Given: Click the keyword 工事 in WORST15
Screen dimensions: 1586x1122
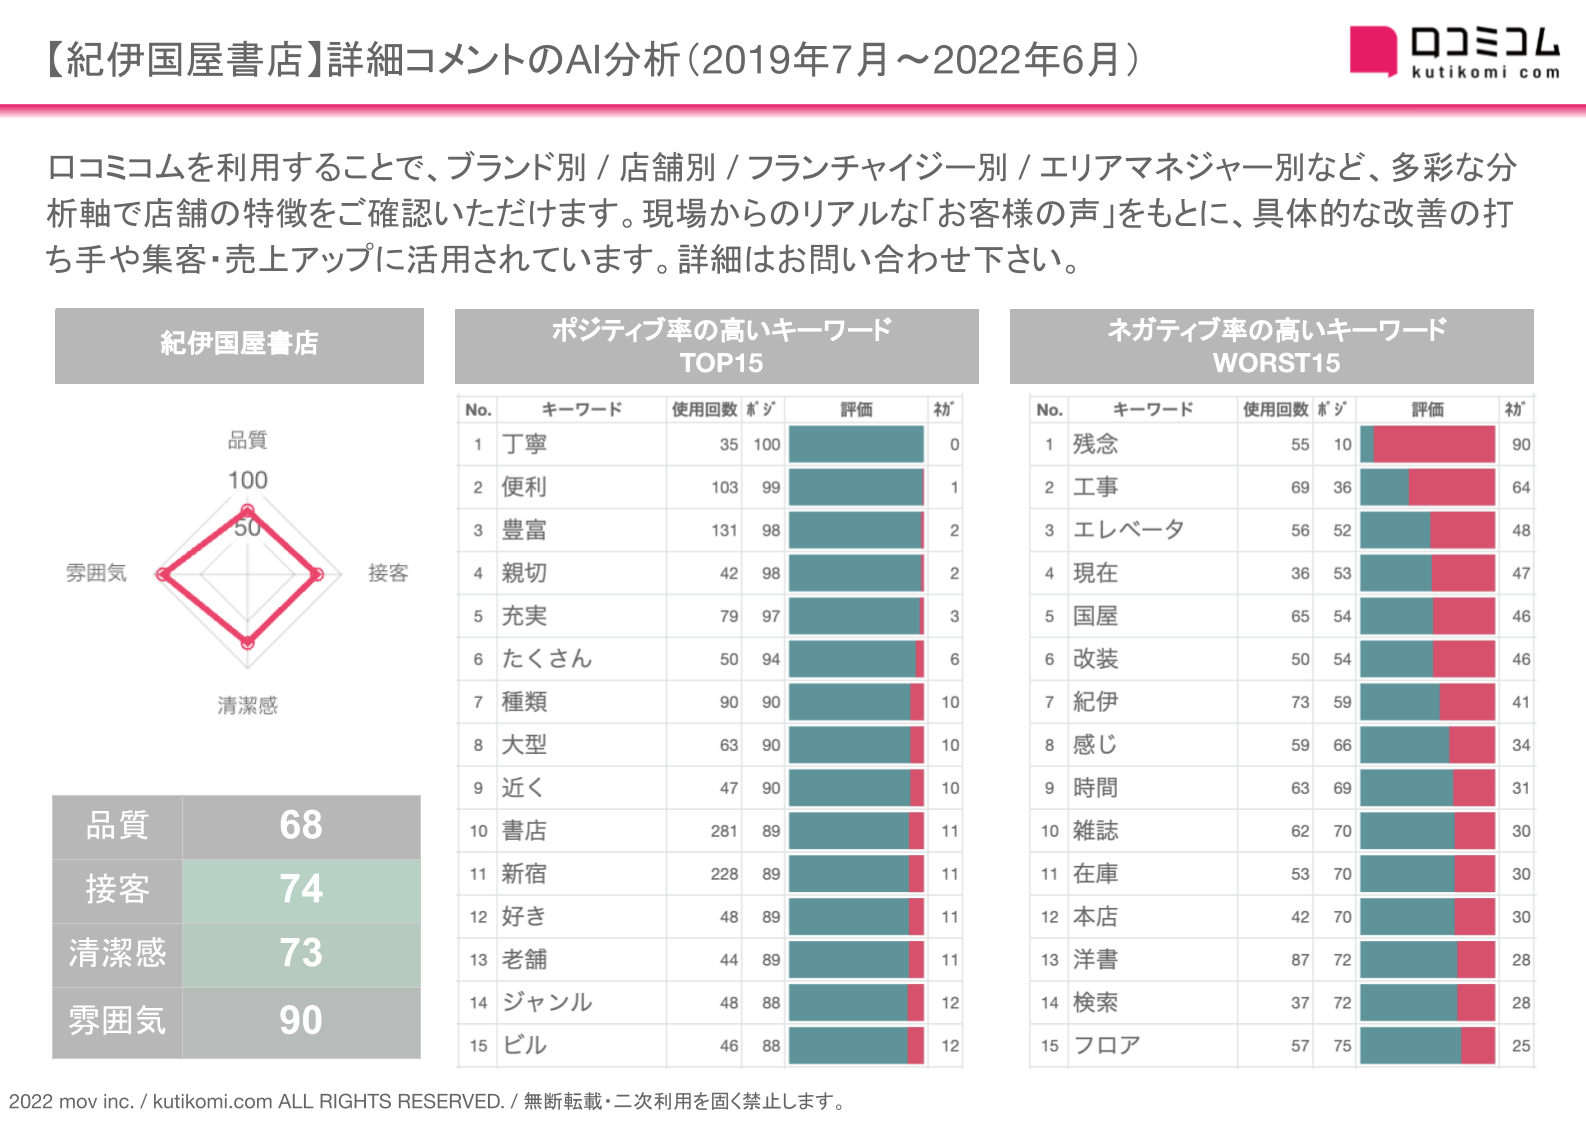Looking at the screenshot, I should (x=1095, y=487).
